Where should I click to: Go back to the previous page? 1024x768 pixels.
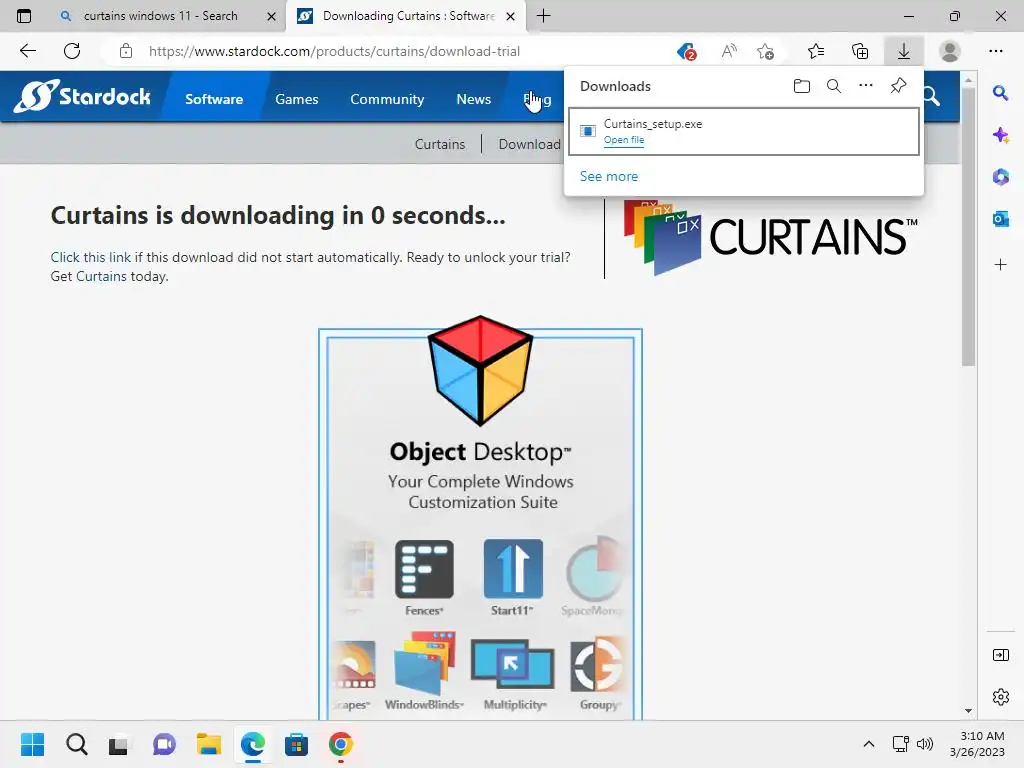coord(27,51)
